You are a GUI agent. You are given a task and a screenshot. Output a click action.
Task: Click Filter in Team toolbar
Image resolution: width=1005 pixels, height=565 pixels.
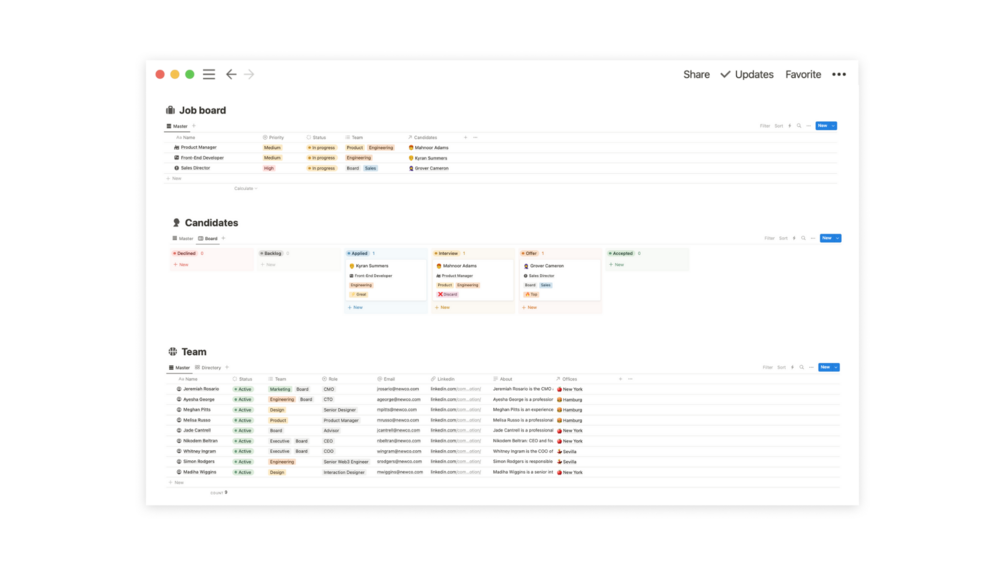coord(767,368)
